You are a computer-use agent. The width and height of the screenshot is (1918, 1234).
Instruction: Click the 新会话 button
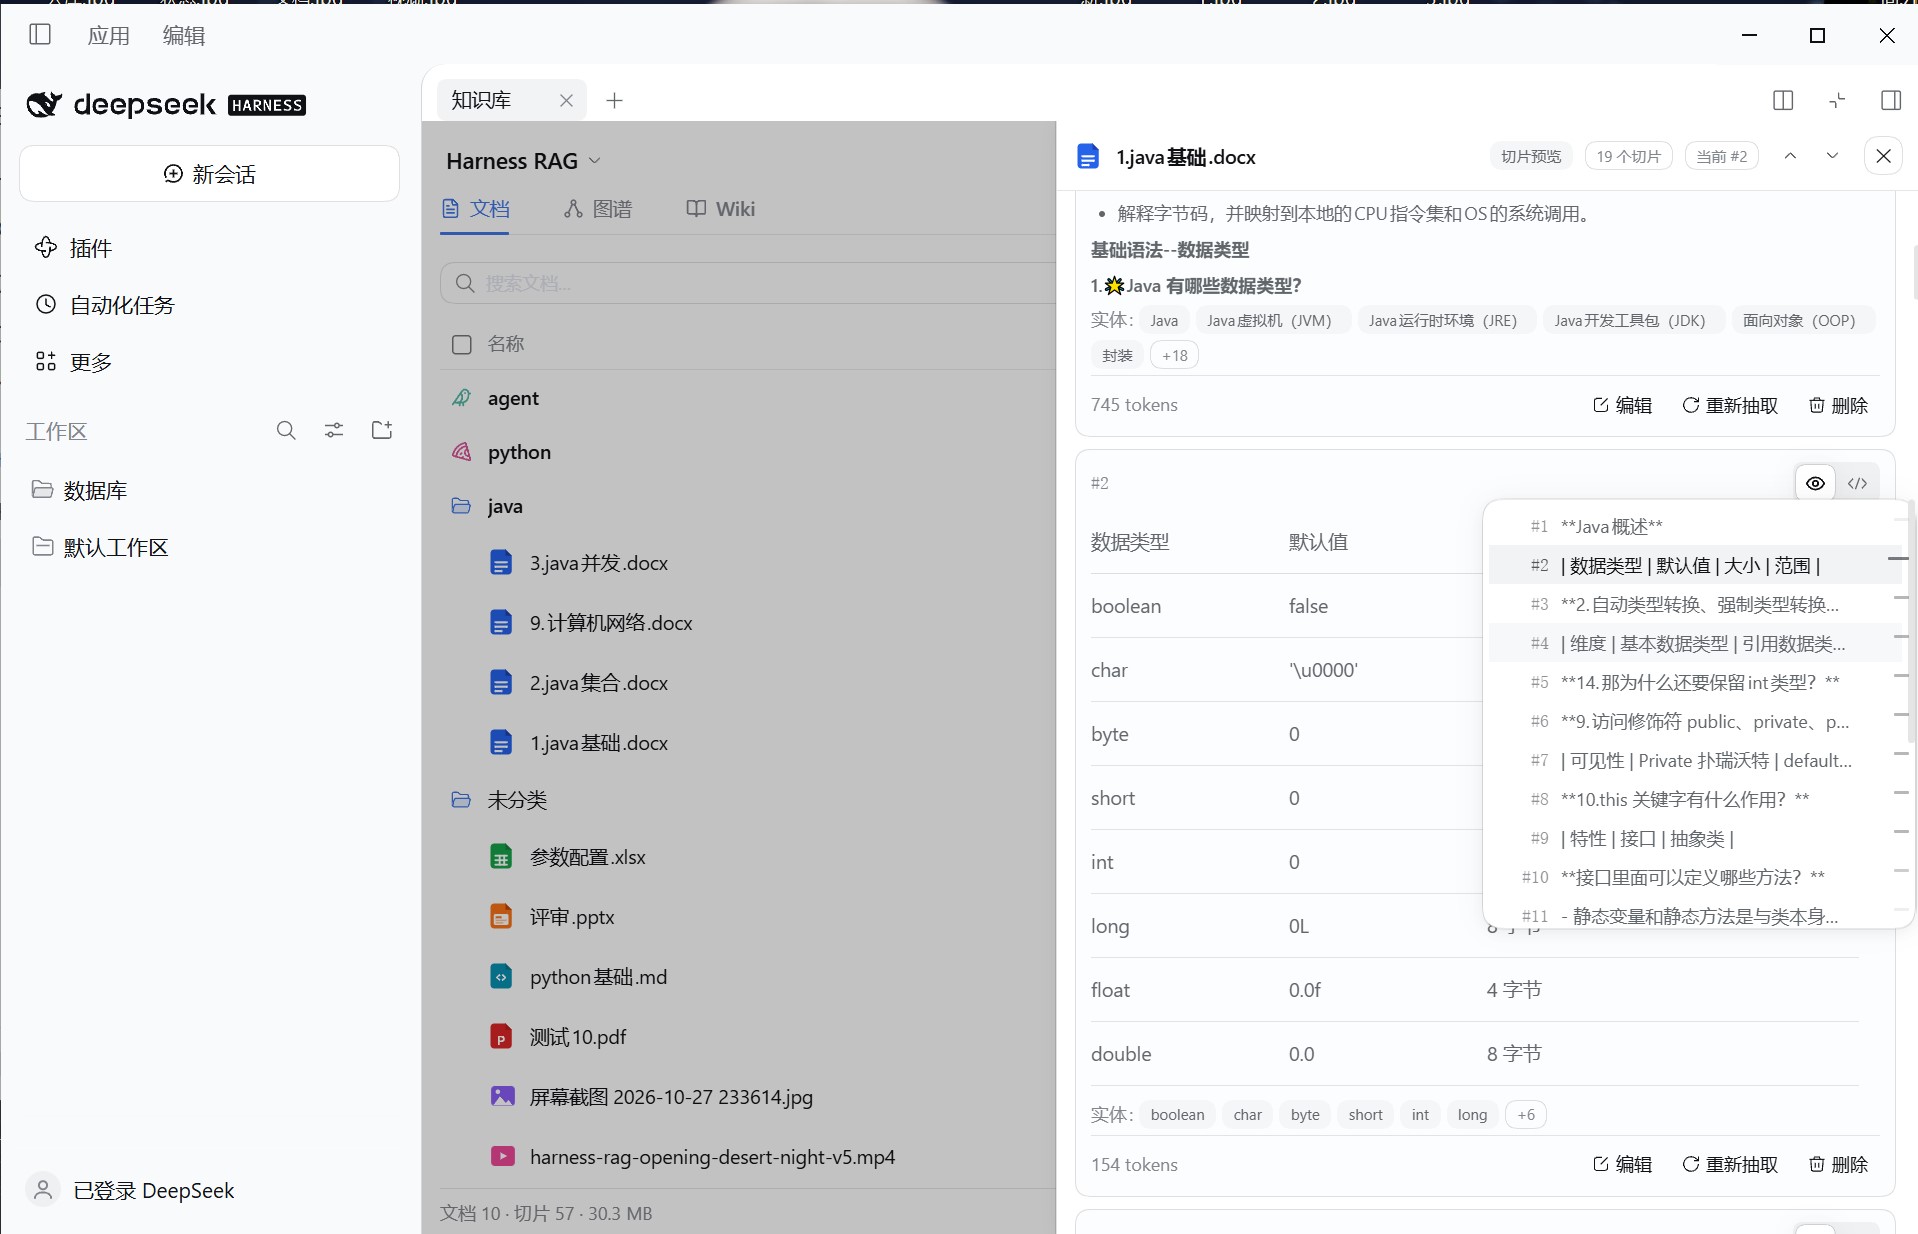210,174
